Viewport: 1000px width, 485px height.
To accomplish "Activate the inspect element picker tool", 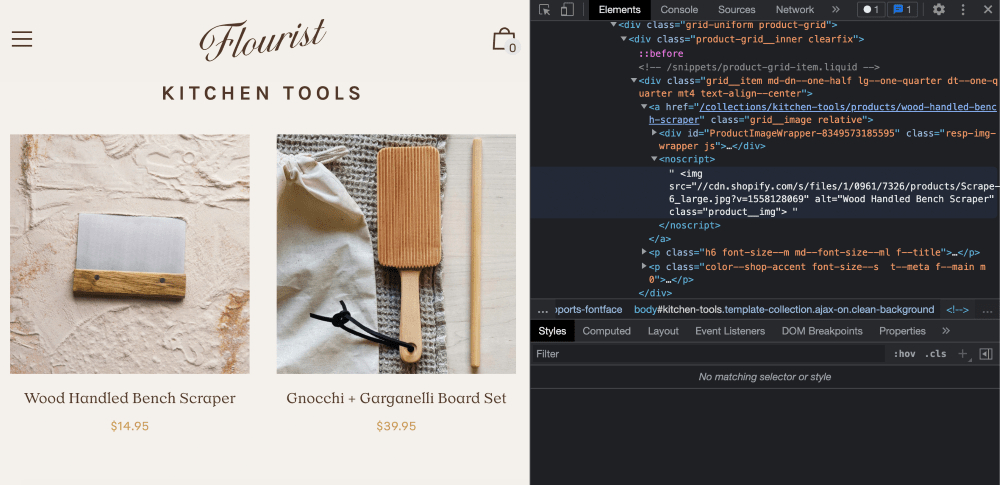I will 544,10.
